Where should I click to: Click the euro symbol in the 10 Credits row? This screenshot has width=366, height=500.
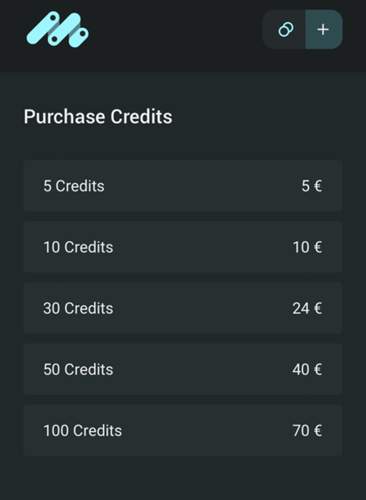pyautogui.click(x=318, y=247)
